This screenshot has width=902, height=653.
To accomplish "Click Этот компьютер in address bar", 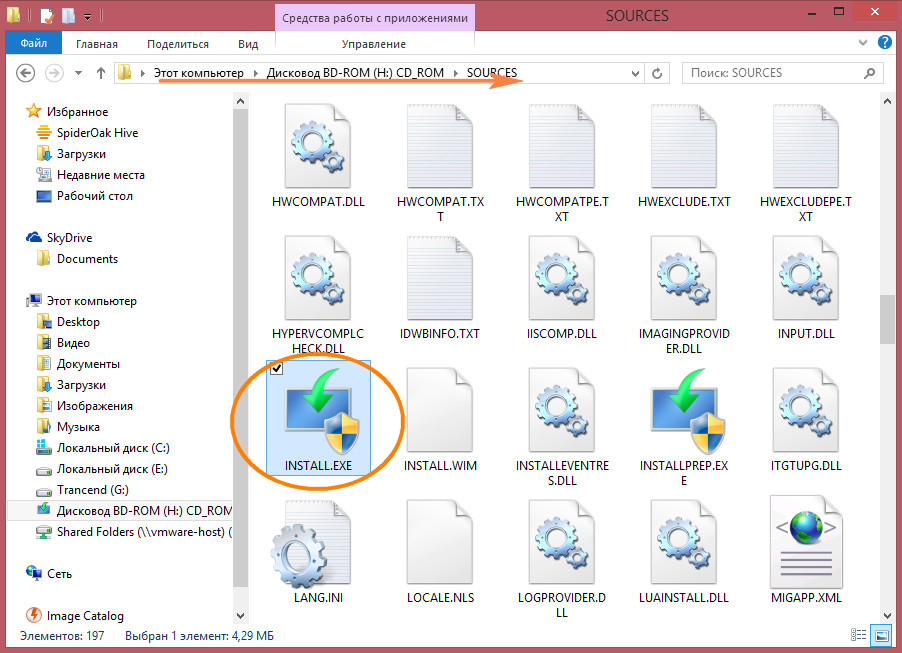I will pos(198,73).
